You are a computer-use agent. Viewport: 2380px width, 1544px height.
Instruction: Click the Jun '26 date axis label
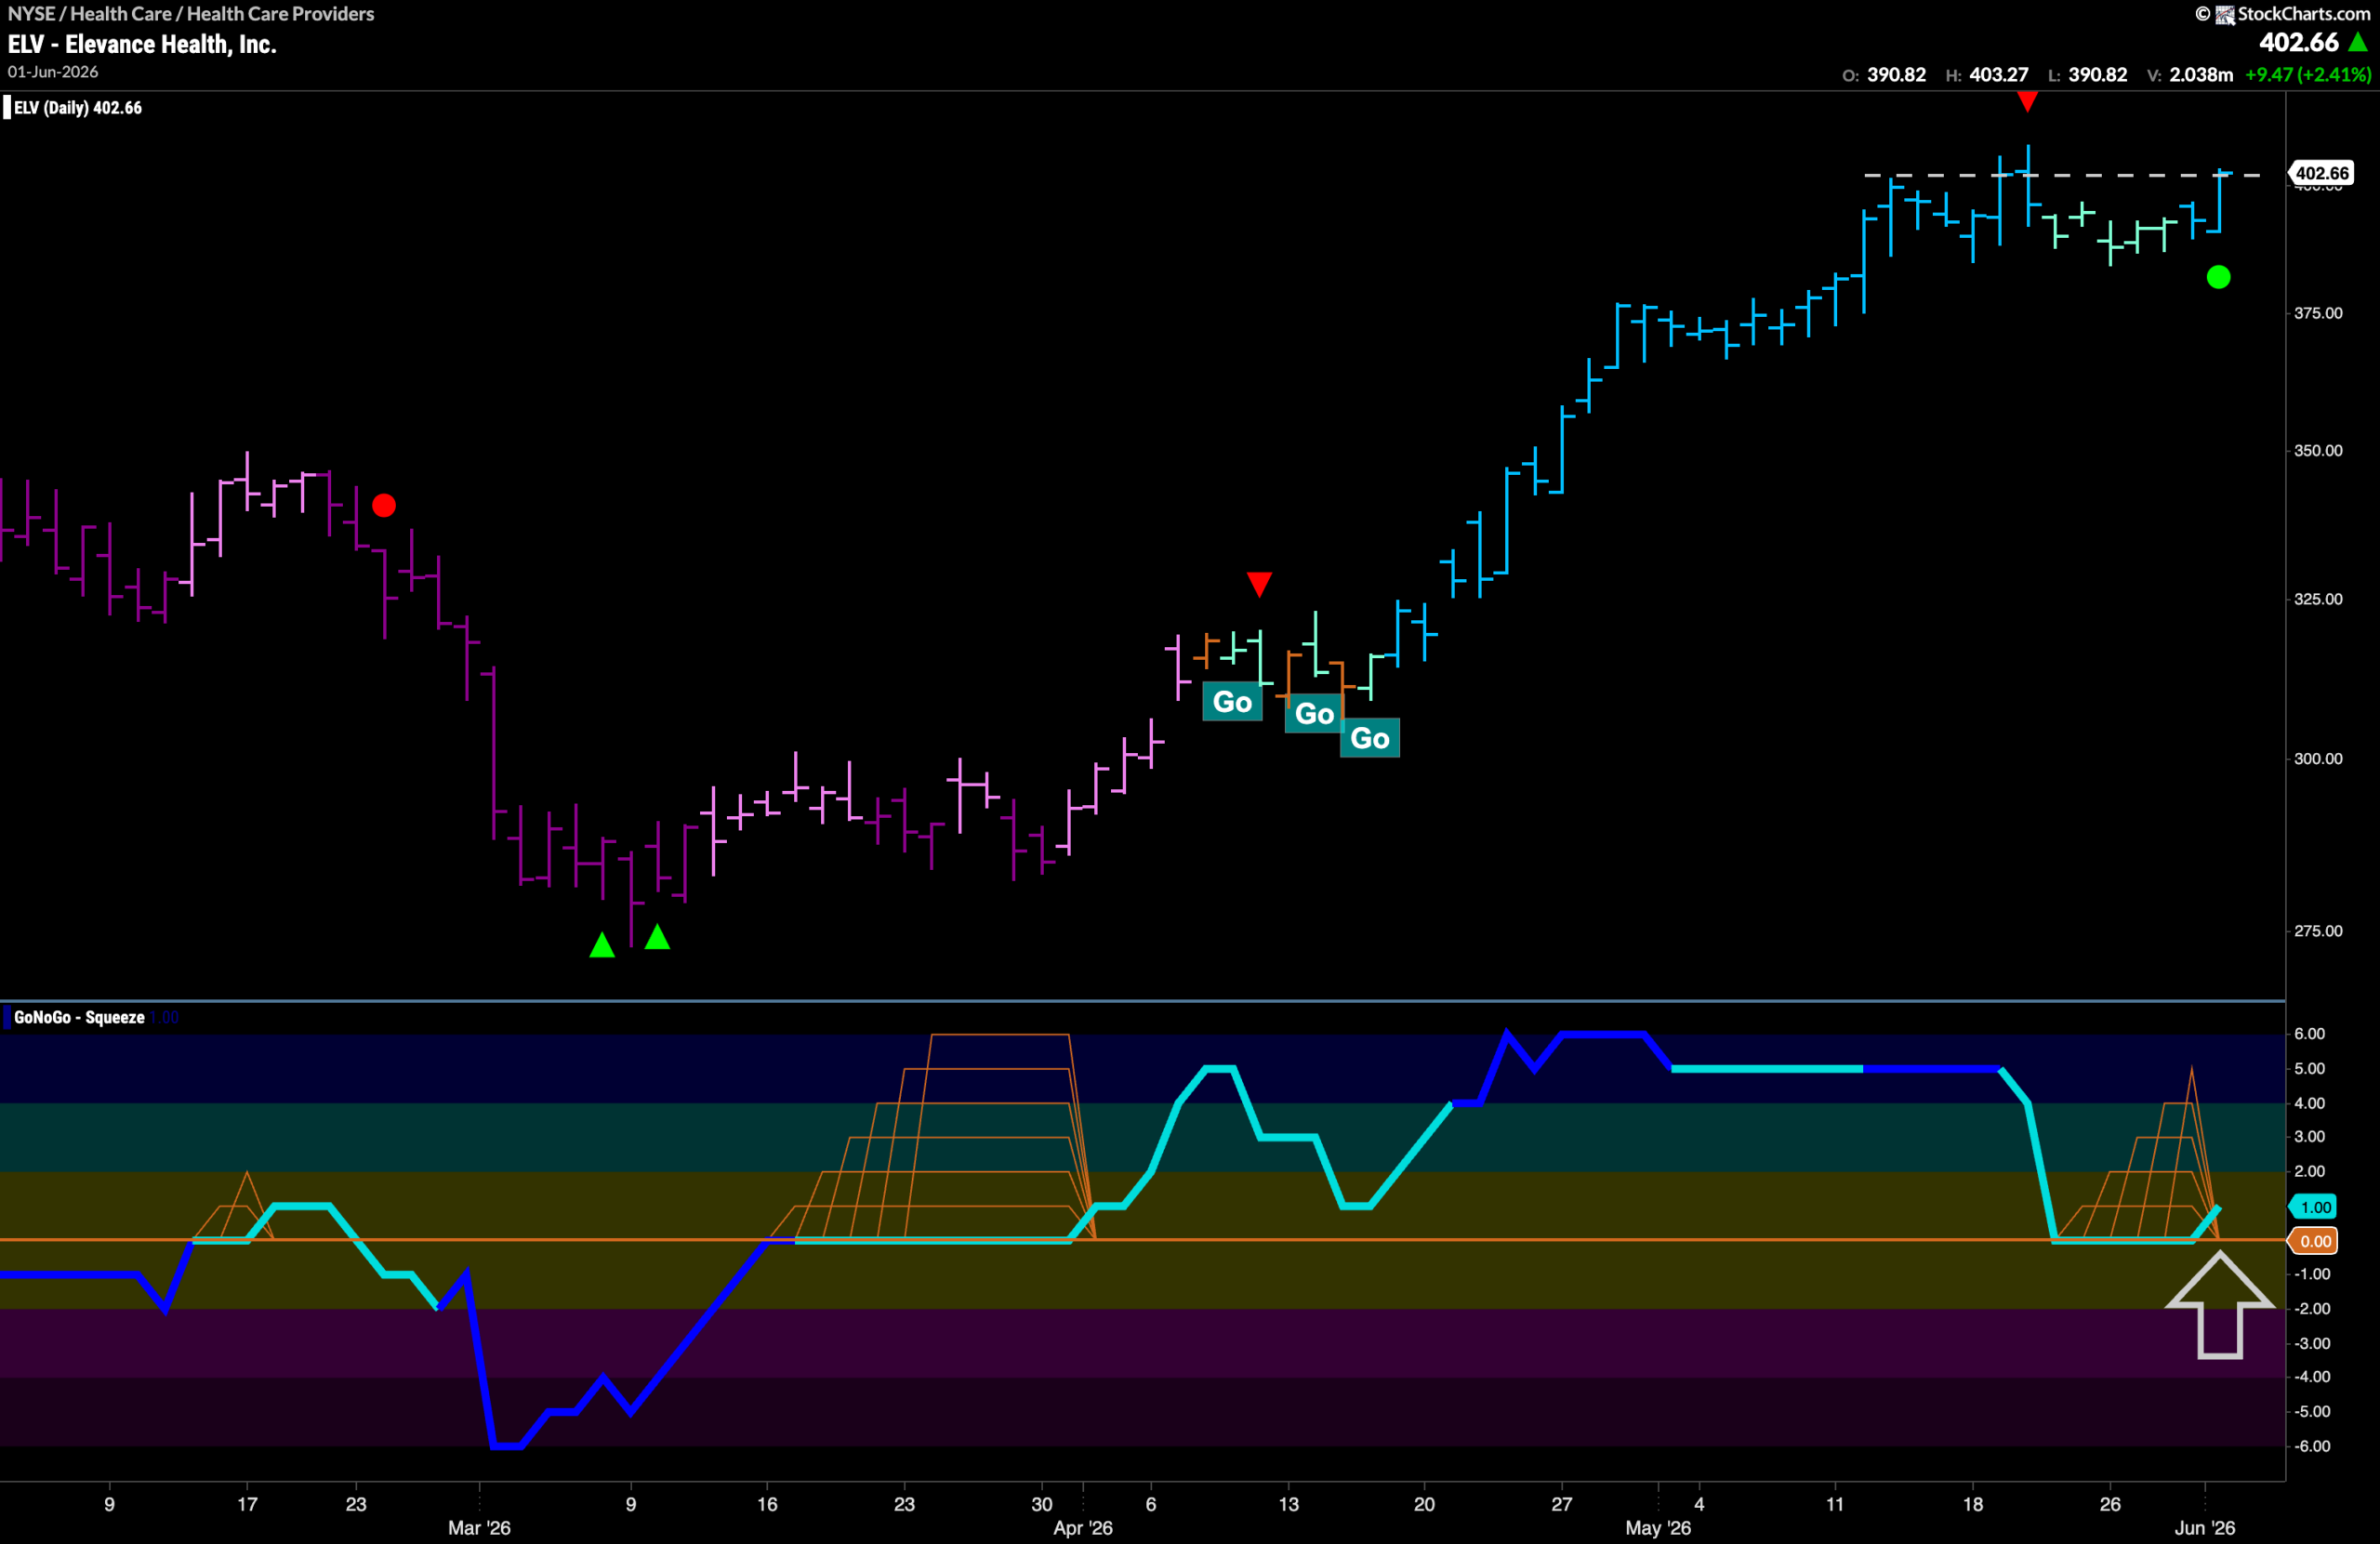2205,1528
